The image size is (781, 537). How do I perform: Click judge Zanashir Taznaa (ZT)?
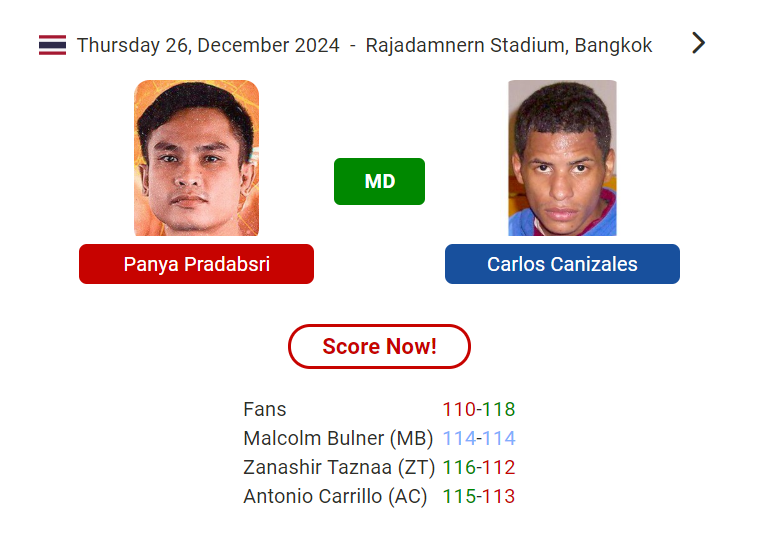coord(339,467)
